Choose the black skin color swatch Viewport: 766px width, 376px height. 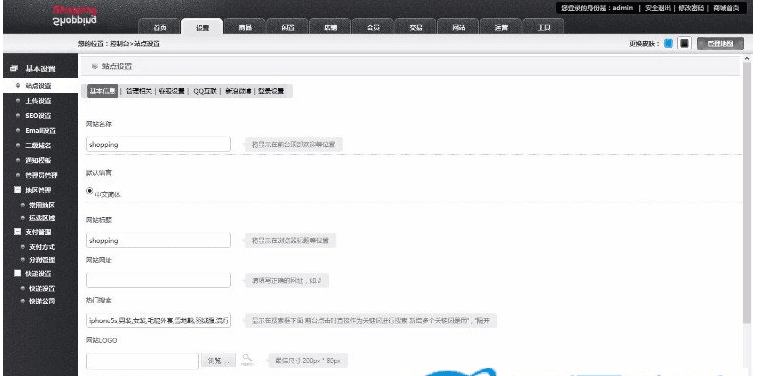tap(684, 43)
